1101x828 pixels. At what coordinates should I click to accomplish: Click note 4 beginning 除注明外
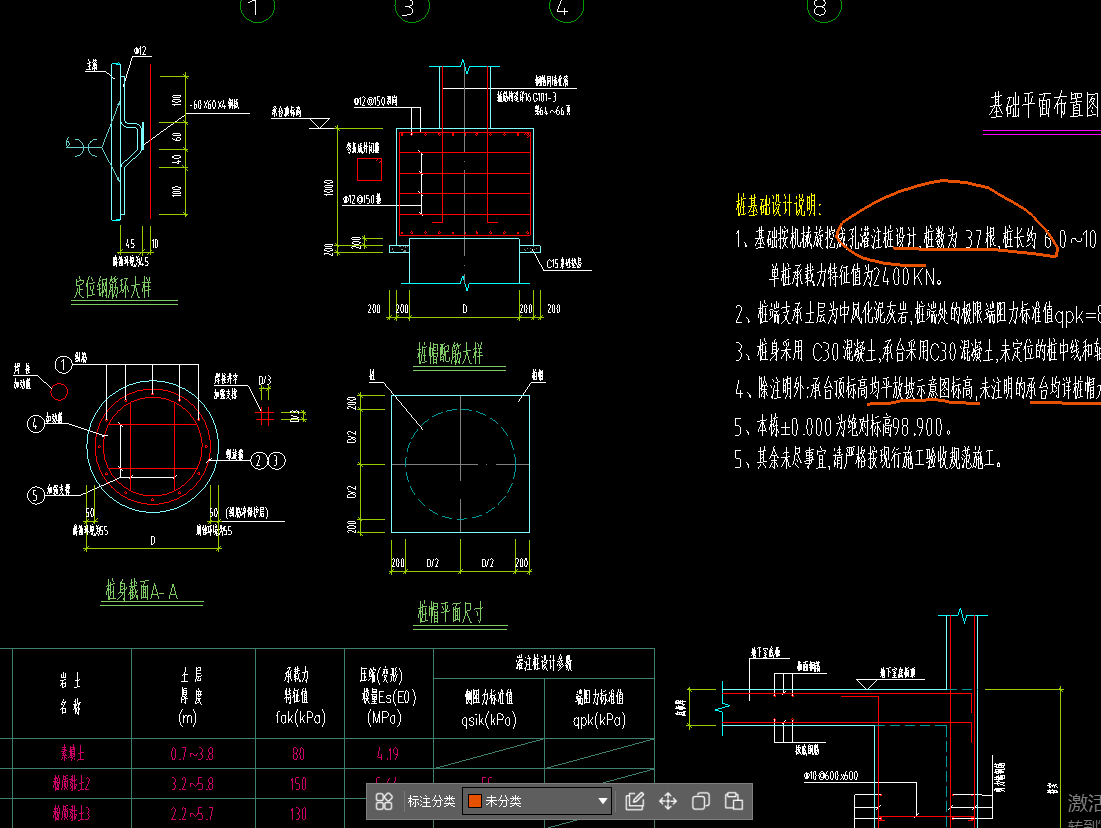point(917,388)
